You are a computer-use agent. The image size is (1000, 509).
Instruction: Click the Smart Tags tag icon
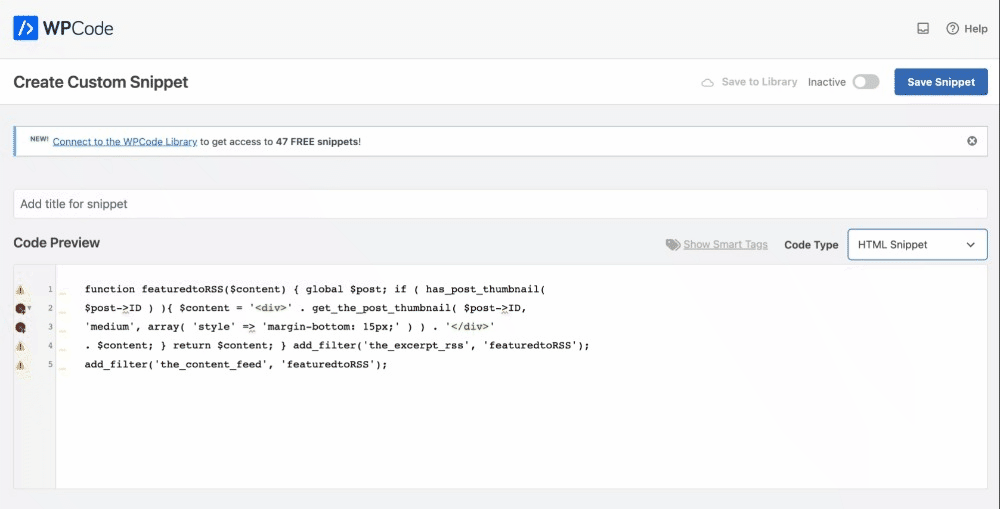[x=673, y=245]
